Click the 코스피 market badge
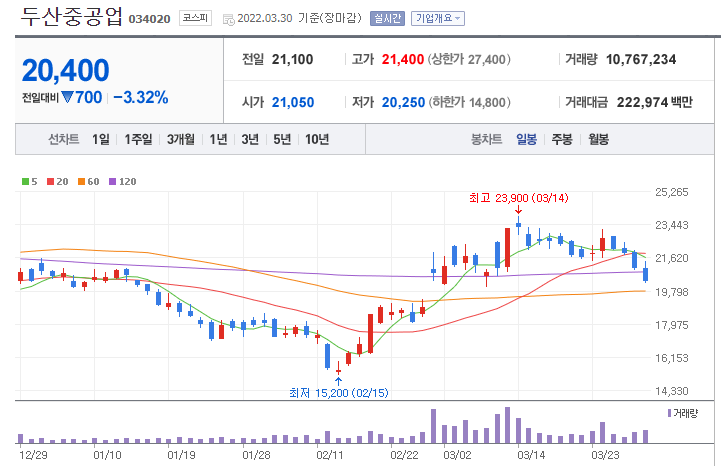This screenshot has width=721, height=466. click(195, 18)
